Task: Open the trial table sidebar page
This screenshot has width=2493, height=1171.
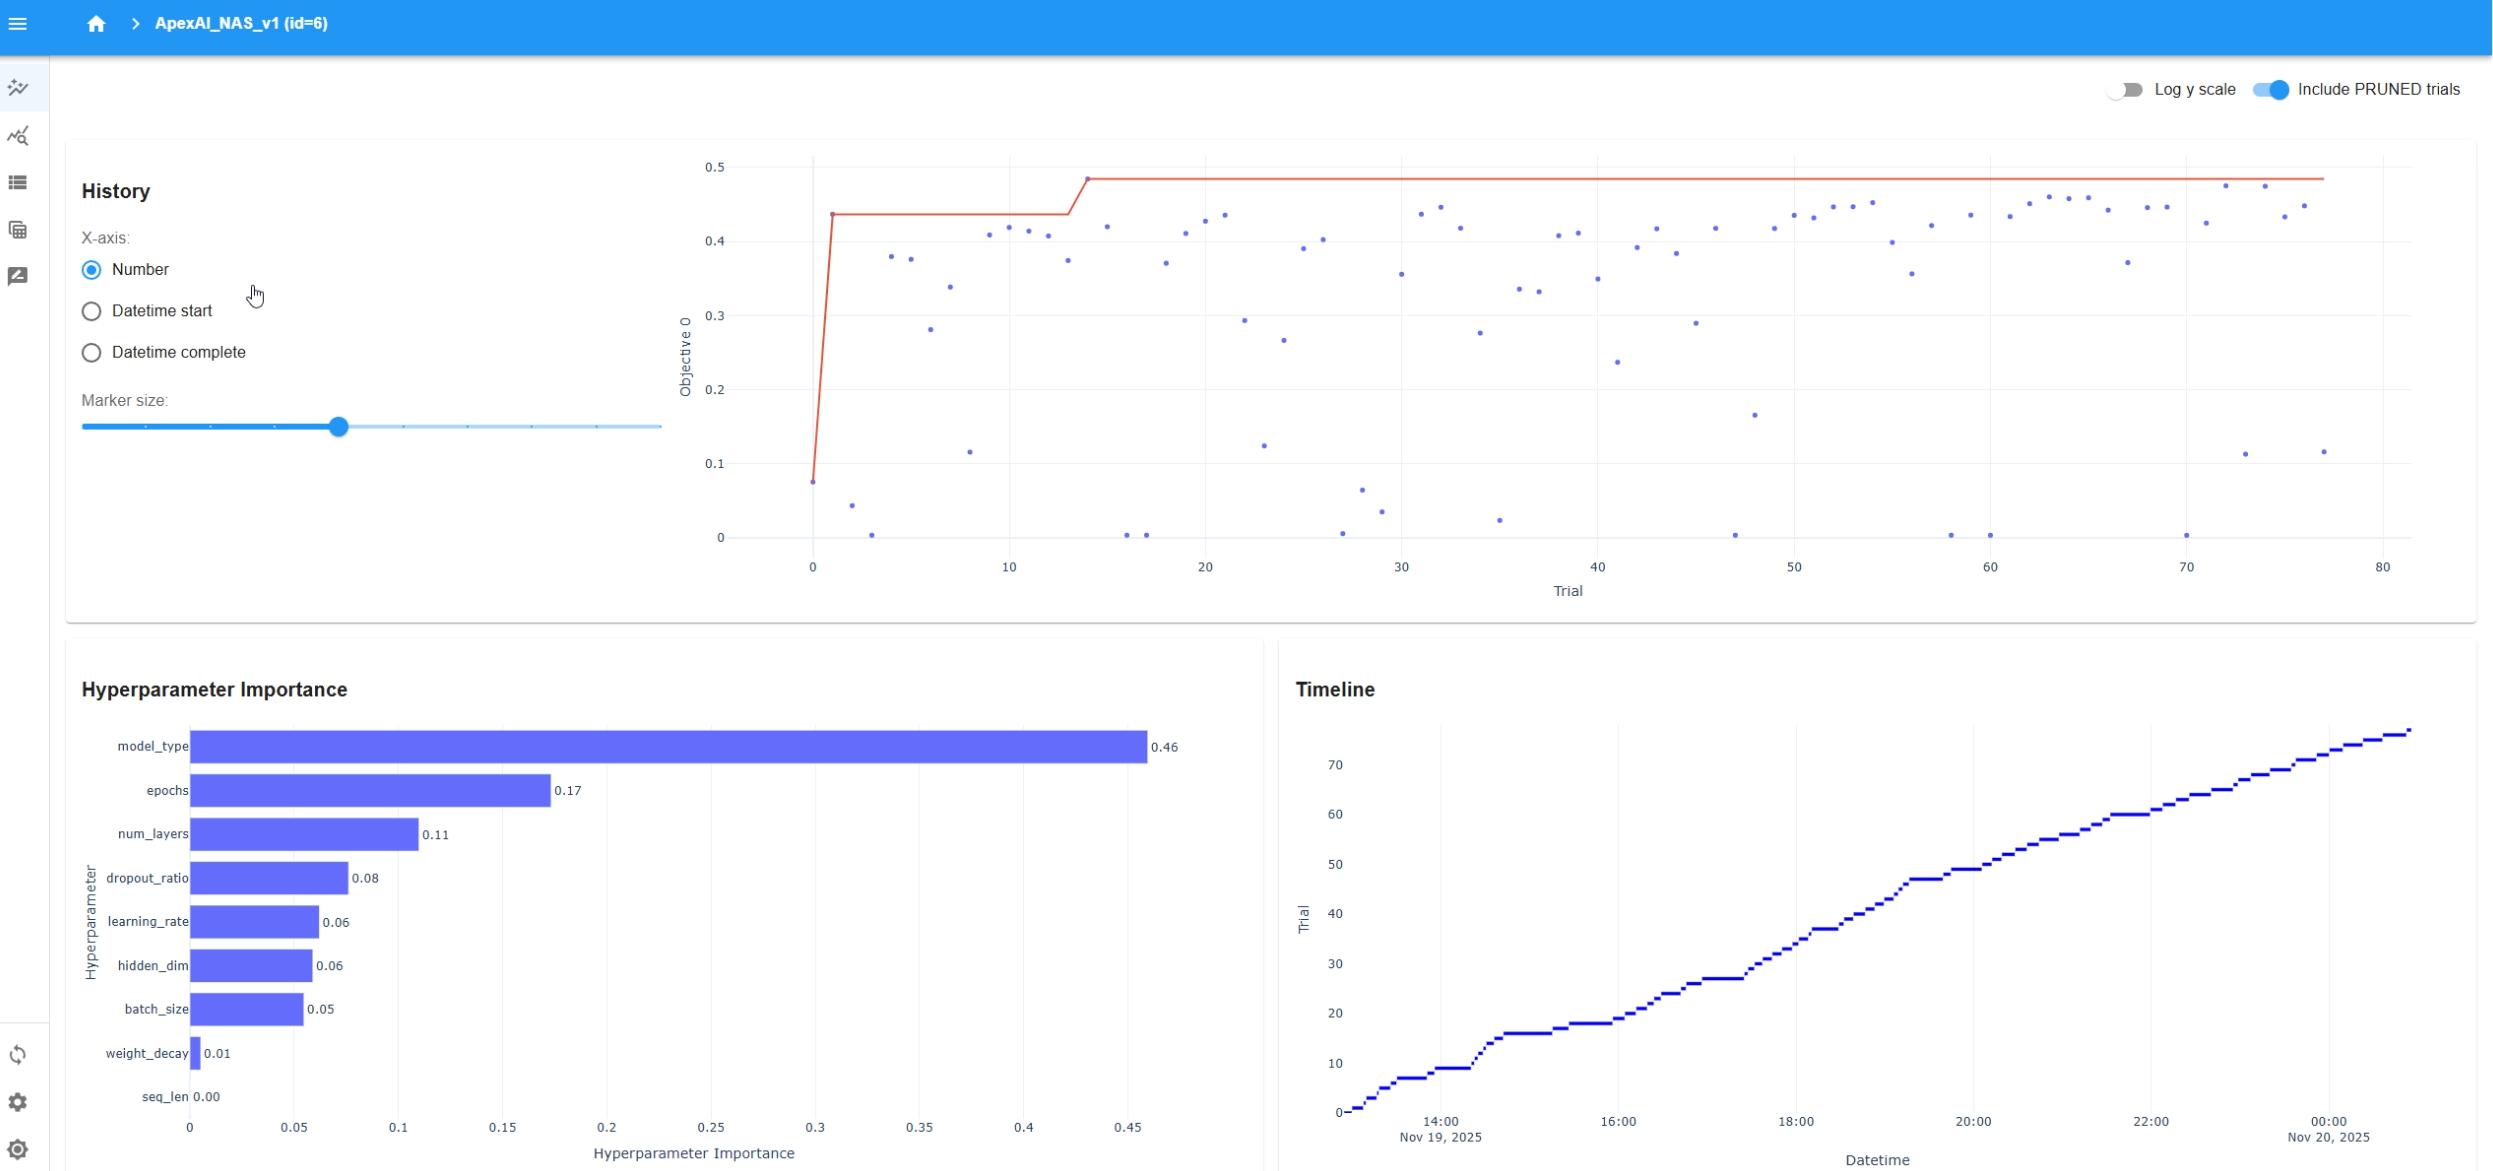Action: click(18, 230)
